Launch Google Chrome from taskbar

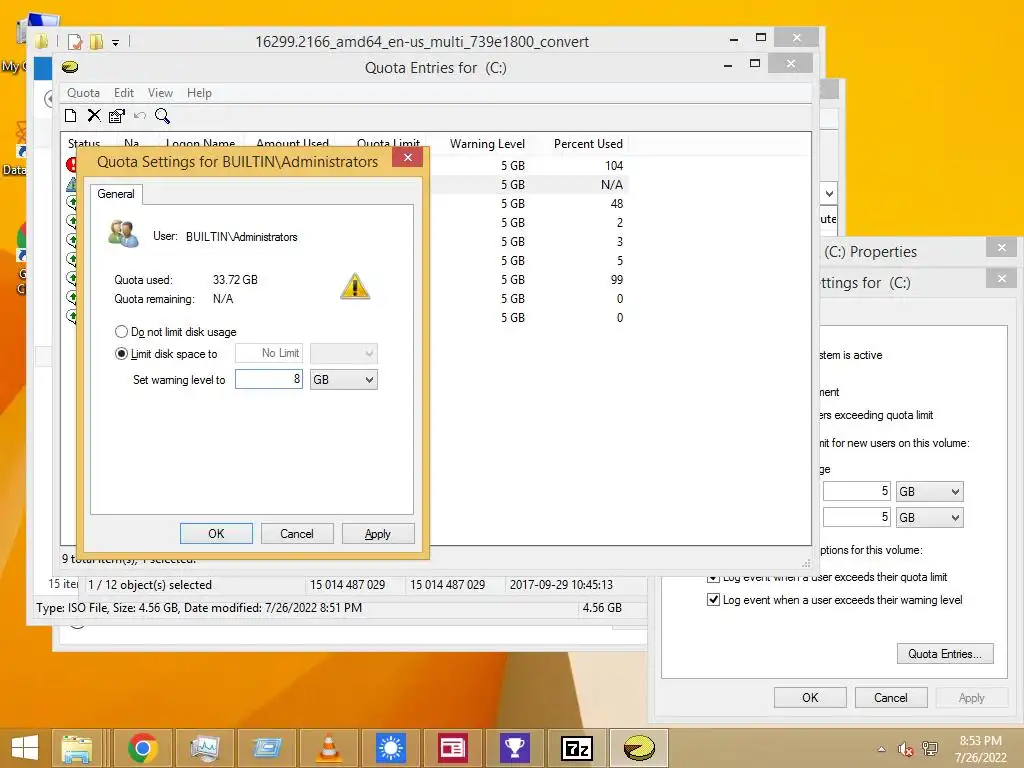pyautogui.click(x=142, y=748)
